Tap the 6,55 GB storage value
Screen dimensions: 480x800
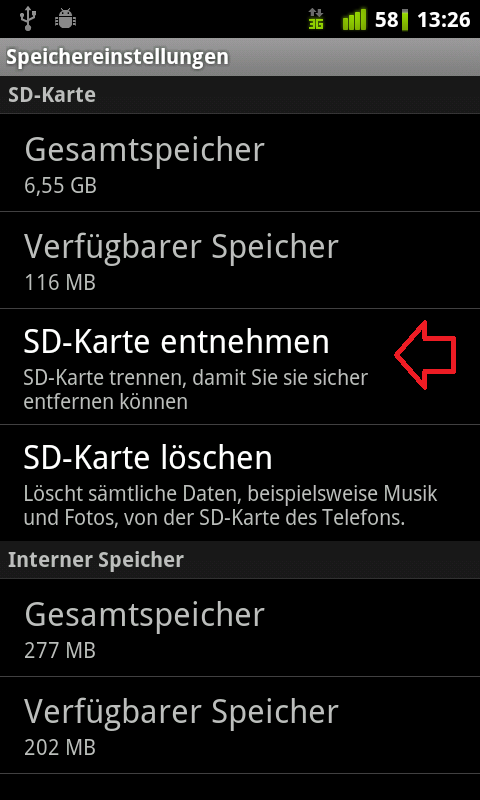(x=60, y=186)
